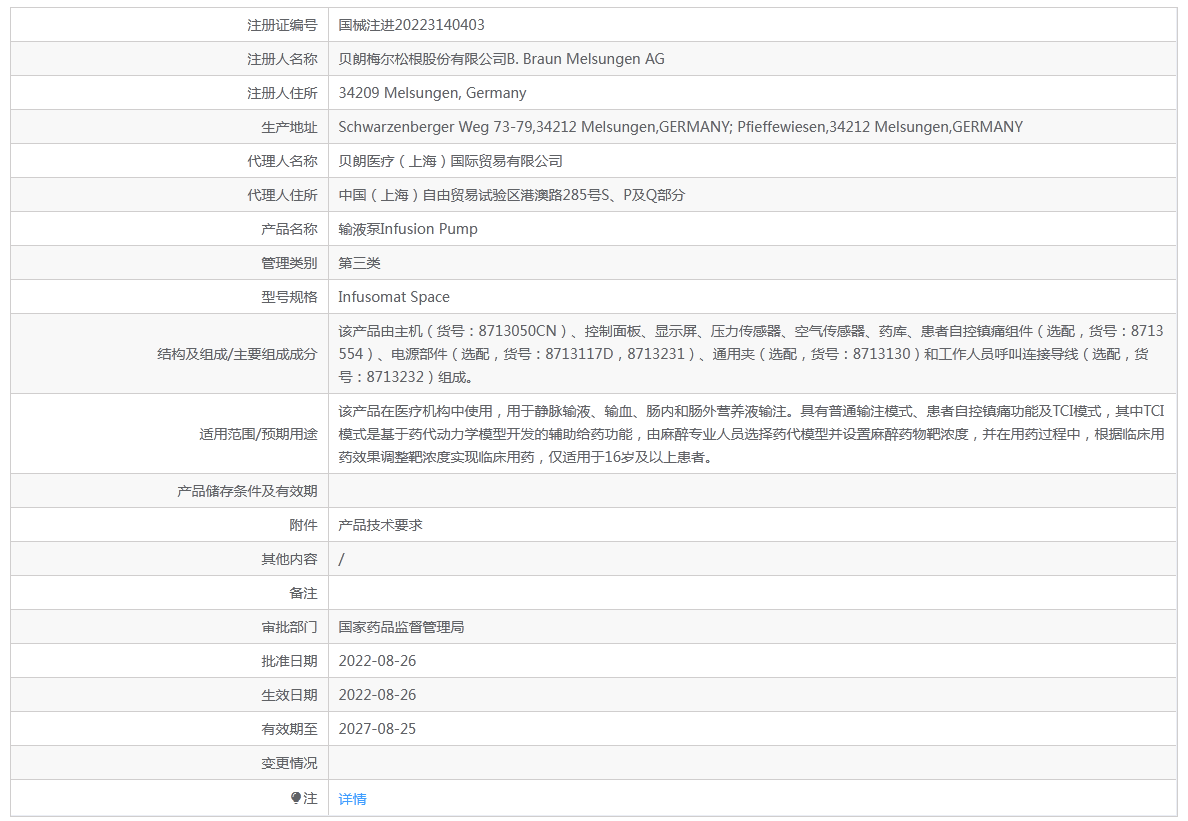This screenshot has height=821, width=1188.
Task: Select the intended use text starting 该产品在医疗机构中使用
Action: [751, 434]
